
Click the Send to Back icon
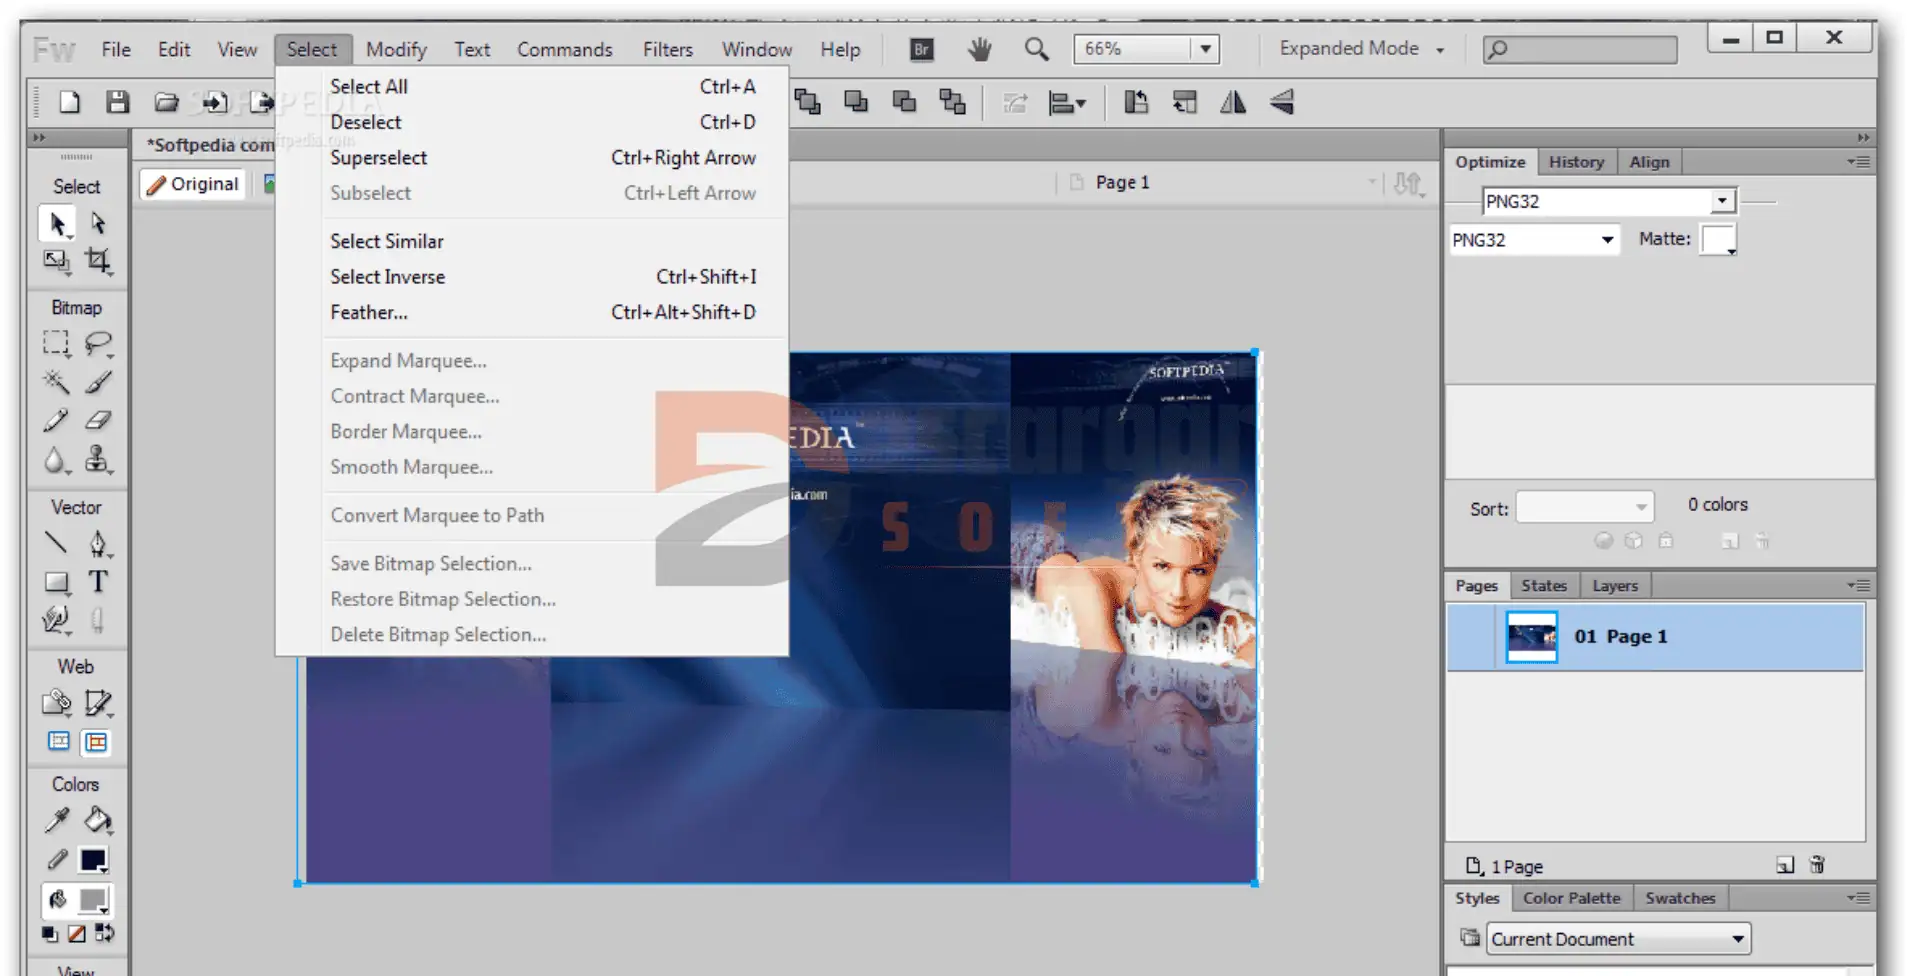[x=952, y=102]
